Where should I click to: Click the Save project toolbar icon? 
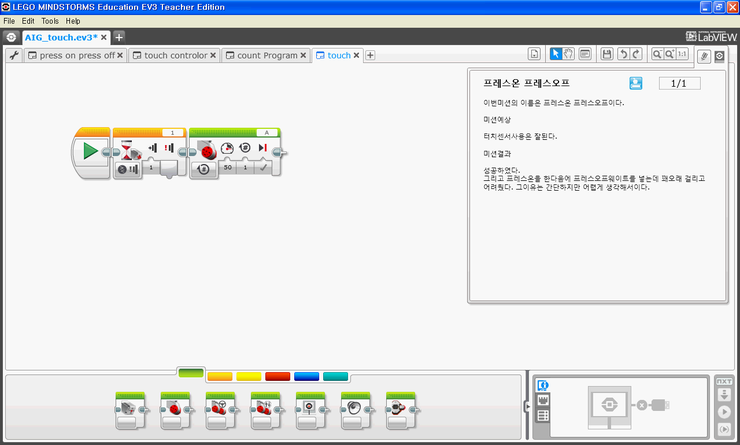(607, 54)
